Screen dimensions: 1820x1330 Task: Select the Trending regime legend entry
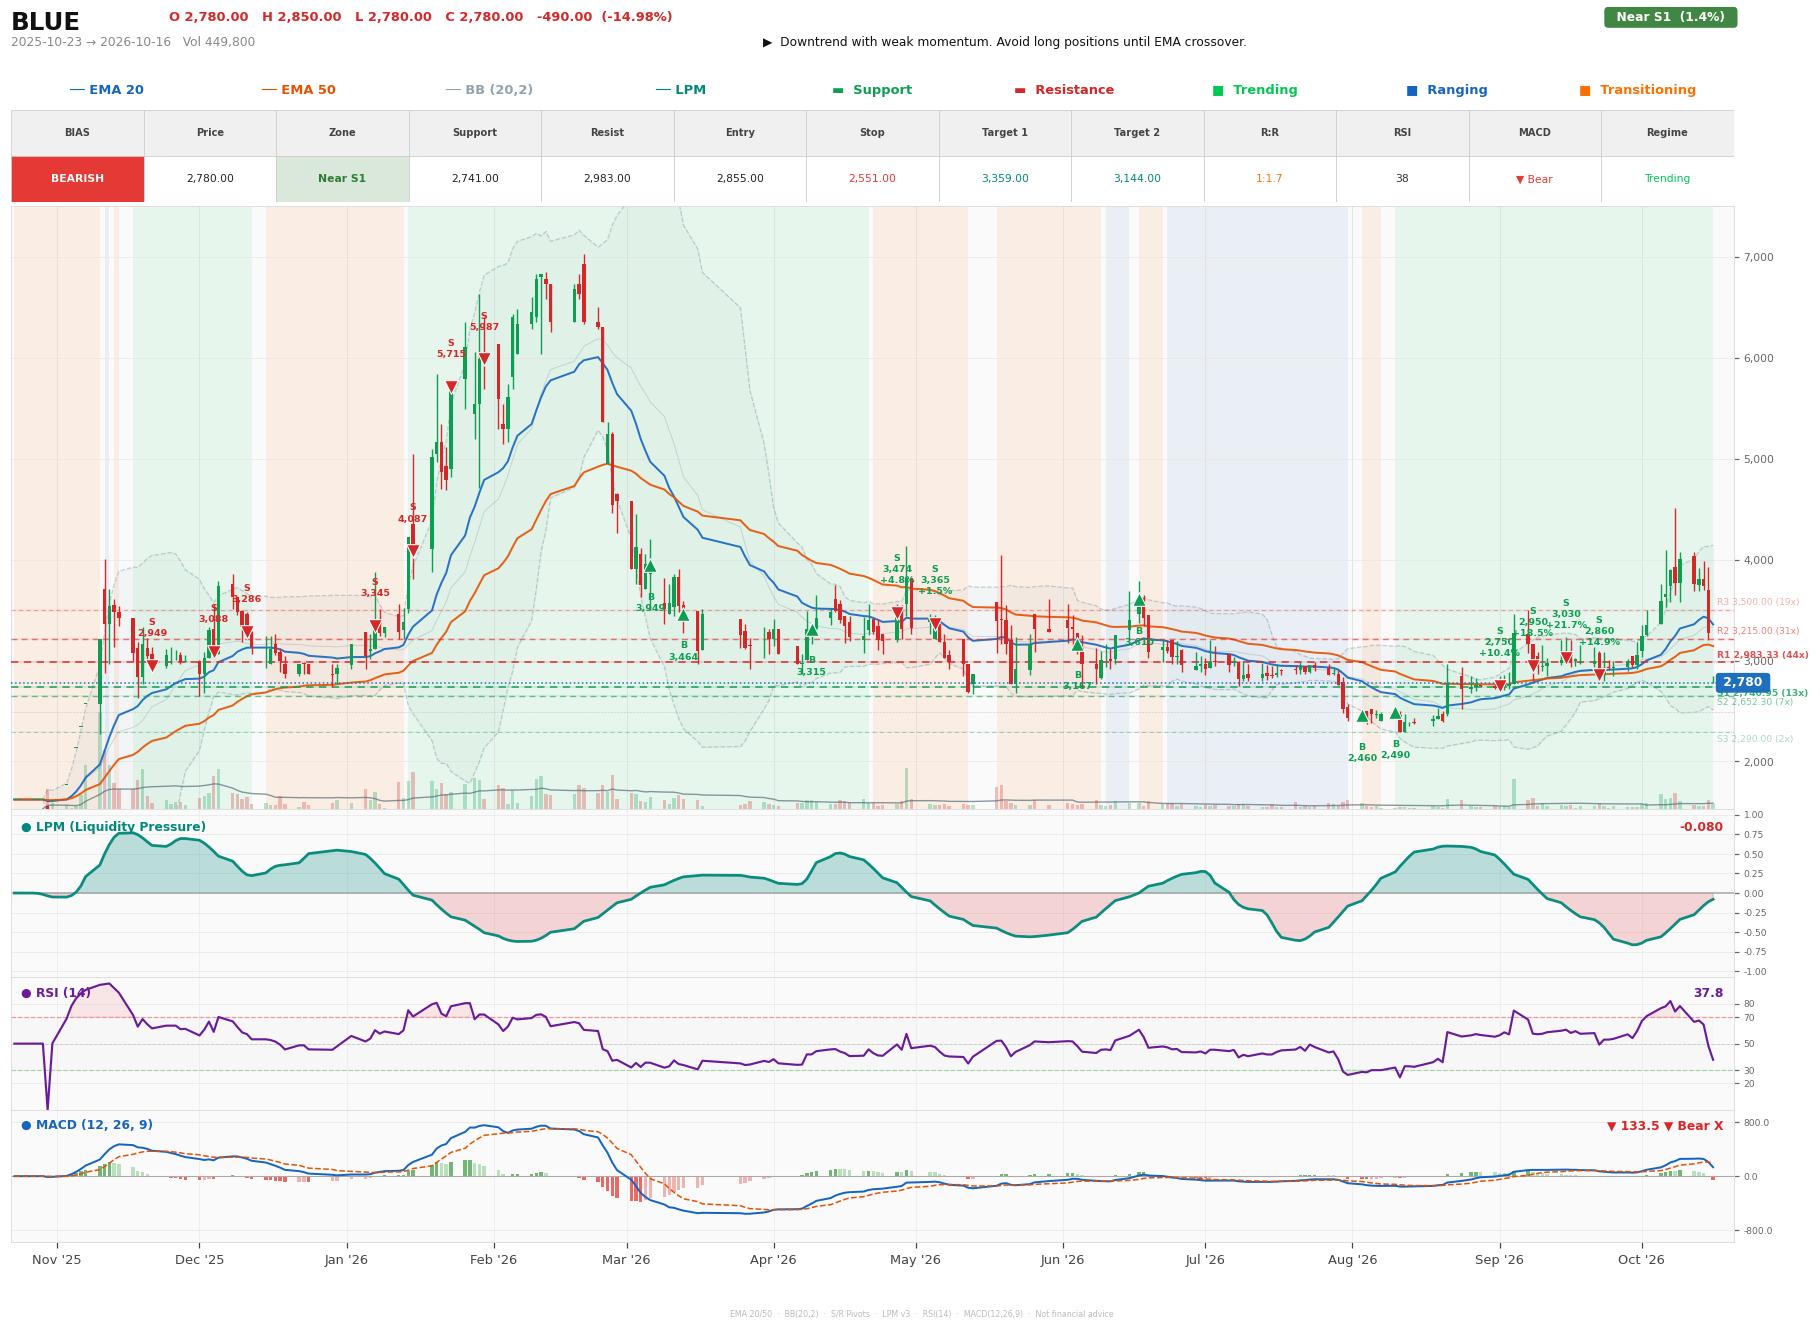[1255, 90]
